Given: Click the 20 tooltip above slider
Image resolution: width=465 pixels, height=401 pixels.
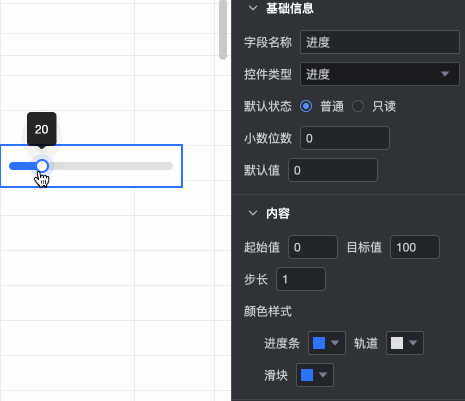Looking at the screenshot, I should pyautogui.click(x=42, y=129).
